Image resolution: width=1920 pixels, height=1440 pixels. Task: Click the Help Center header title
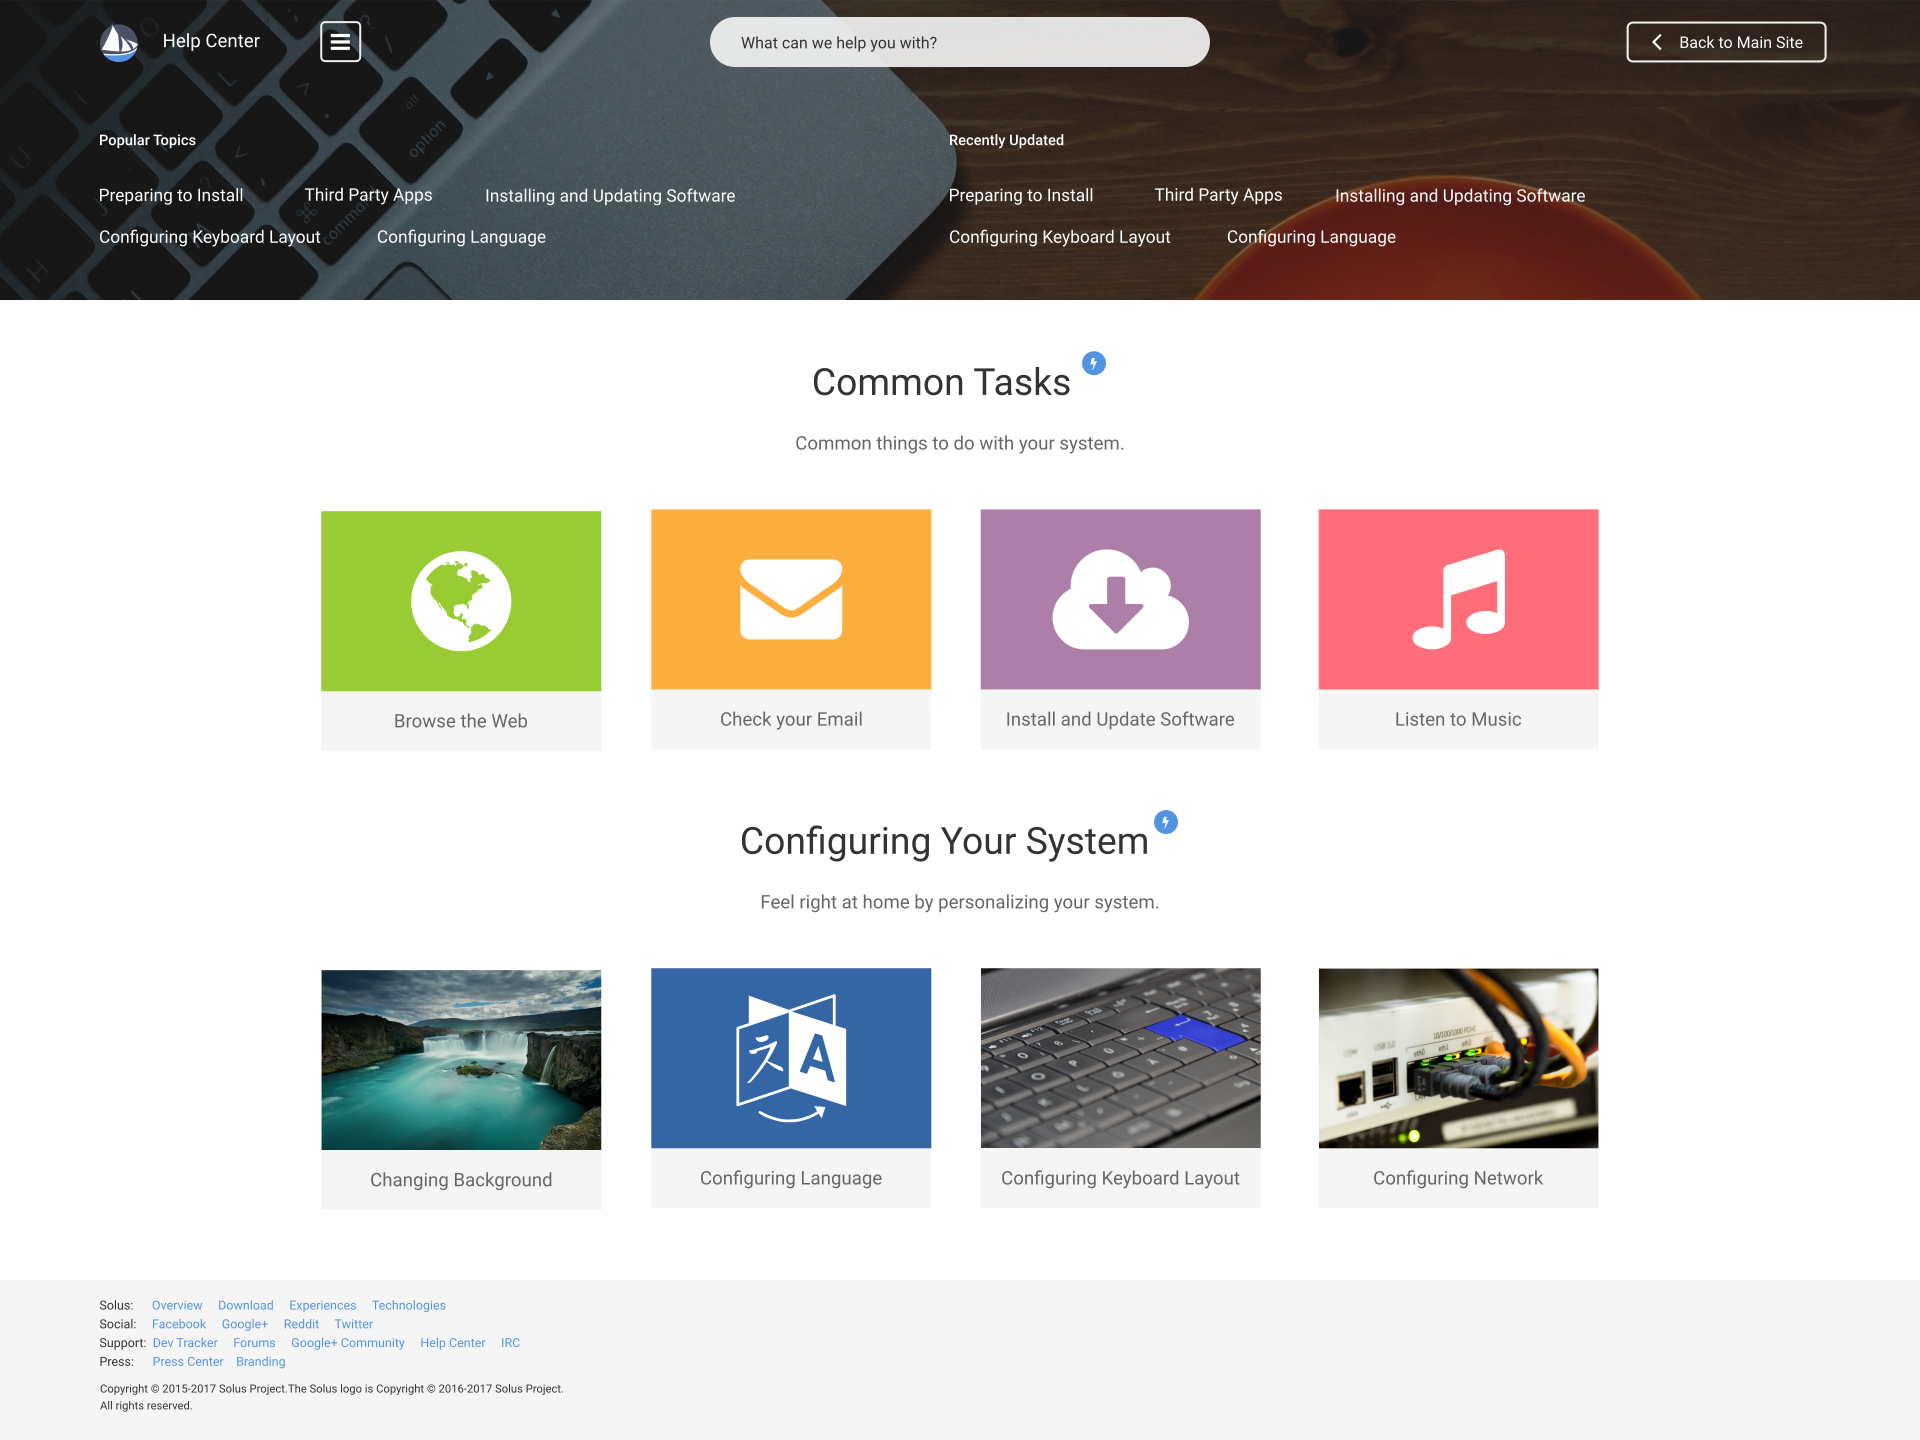[x=211, y=41]
